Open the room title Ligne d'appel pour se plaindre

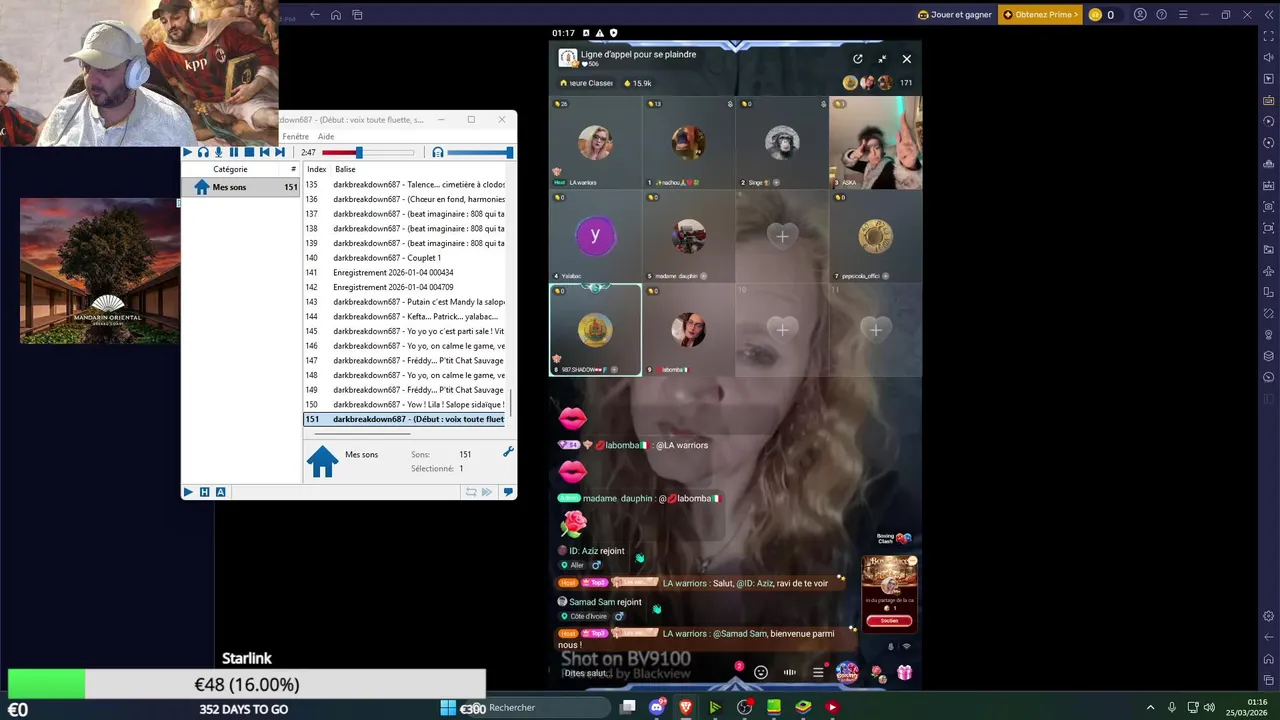638,54
